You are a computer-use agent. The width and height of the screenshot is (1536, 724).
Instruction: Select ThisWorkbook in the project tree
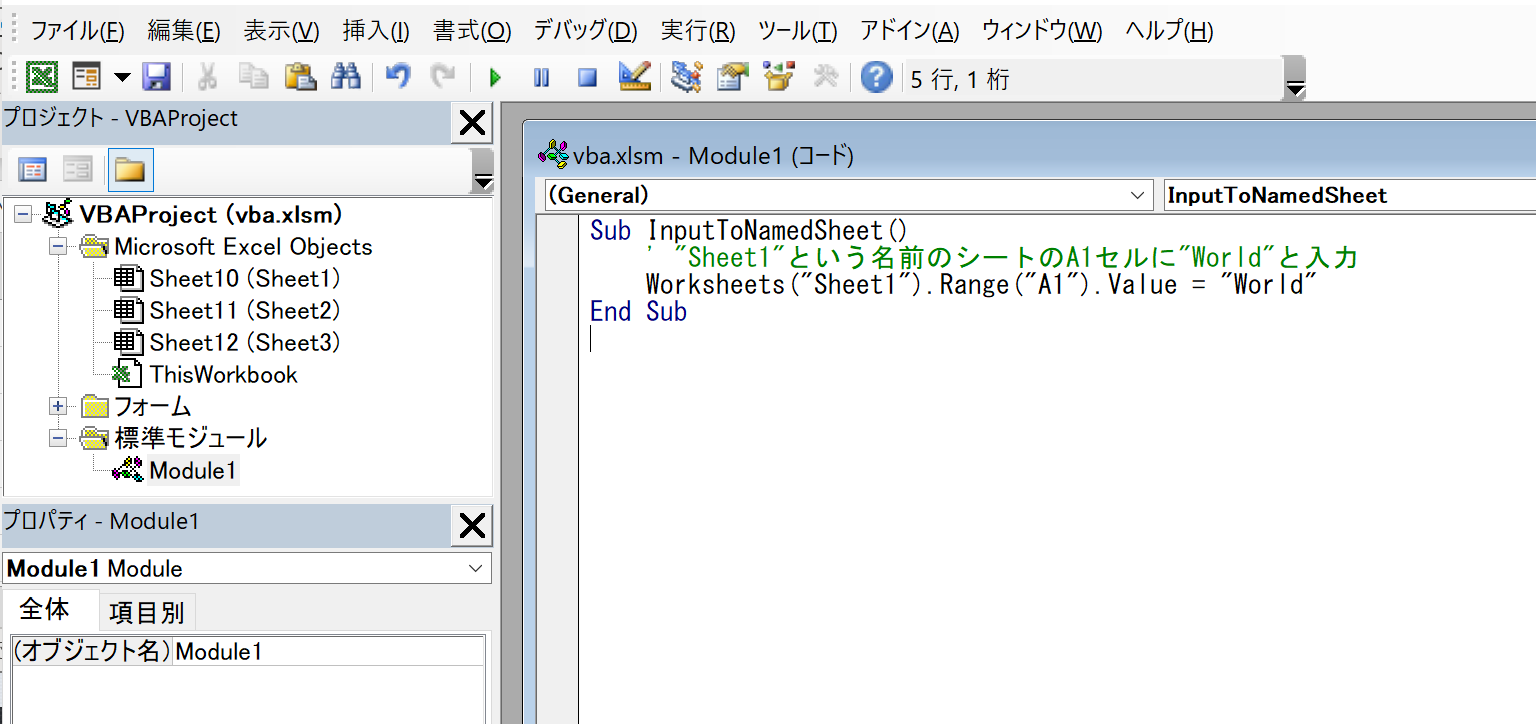coord(222,374)
